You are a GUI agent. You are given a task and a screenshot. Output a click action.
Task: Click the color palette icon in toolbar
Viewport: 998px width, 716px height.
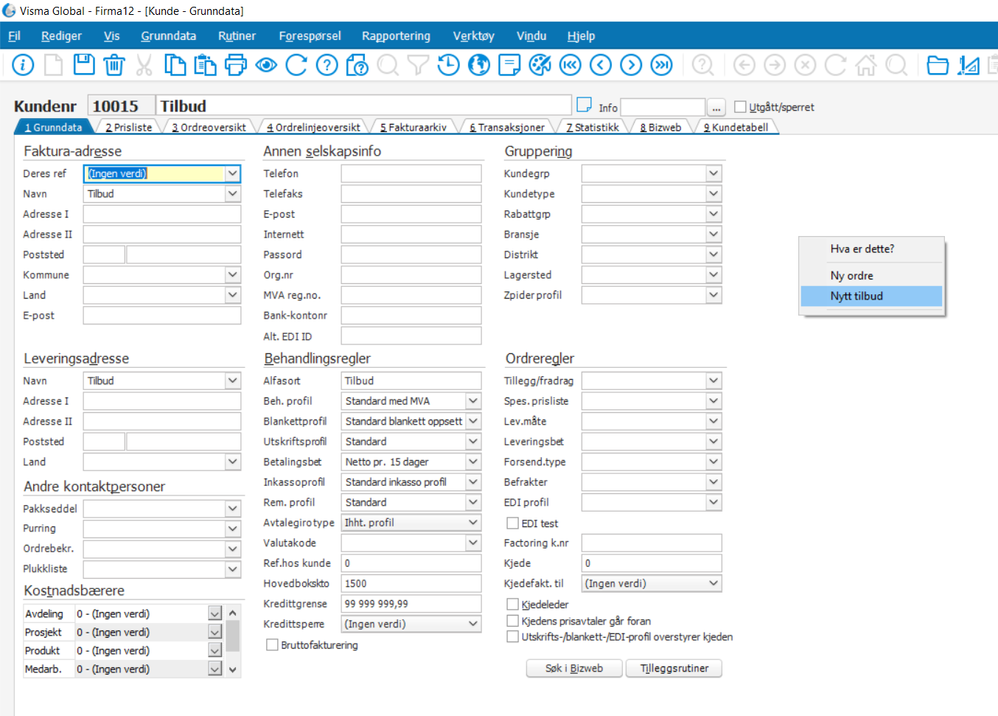tap(540, 66)
